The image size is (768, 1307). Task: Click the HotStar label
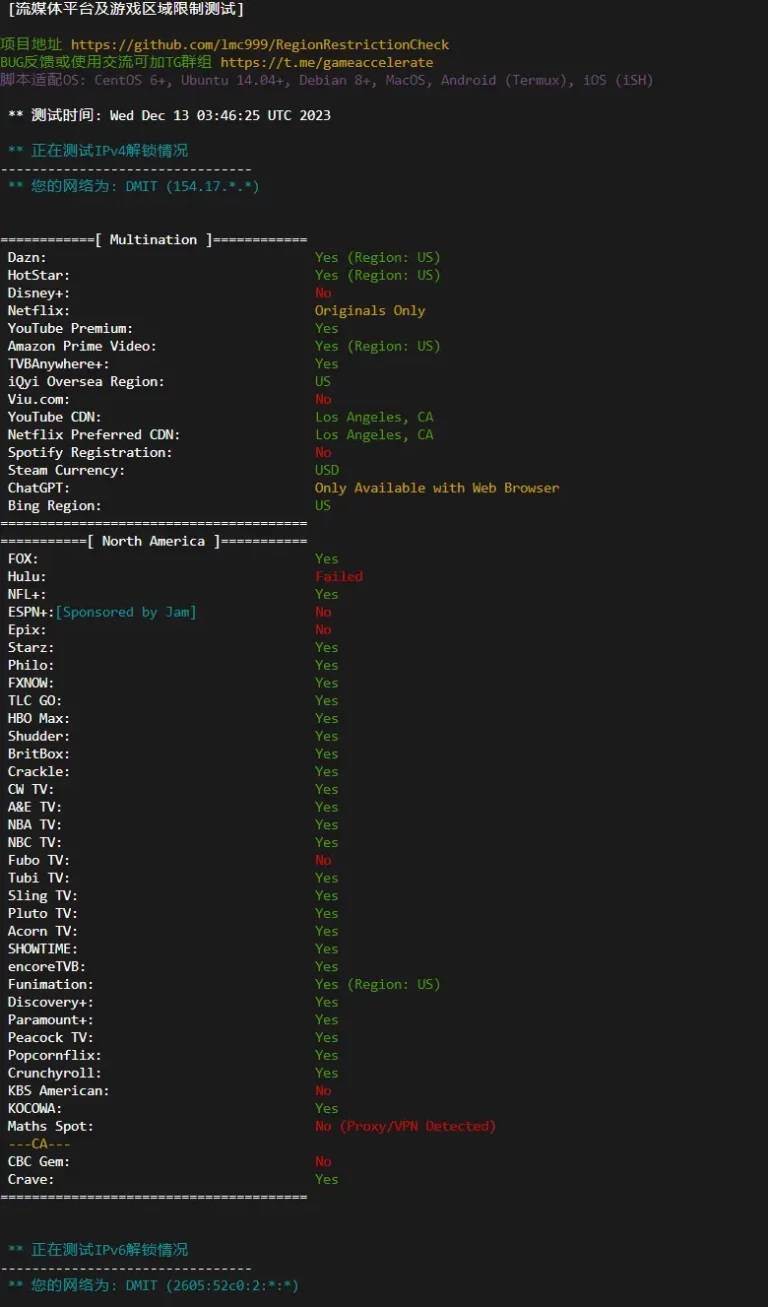point(39,275)
